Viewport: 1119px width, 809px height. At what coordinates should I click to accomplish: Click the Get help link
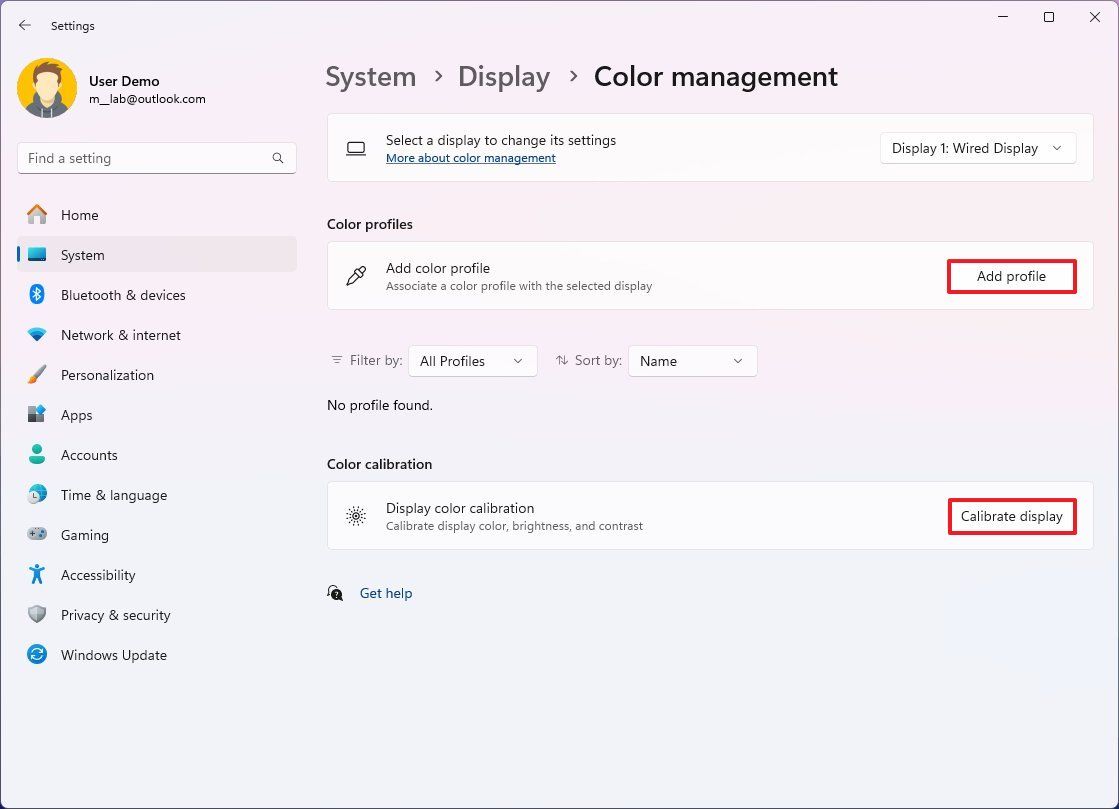pos(386,593)
